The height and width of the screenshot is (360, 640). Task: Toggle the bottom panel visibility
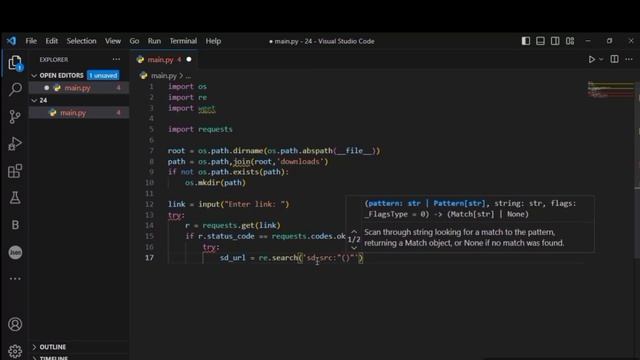540,41
